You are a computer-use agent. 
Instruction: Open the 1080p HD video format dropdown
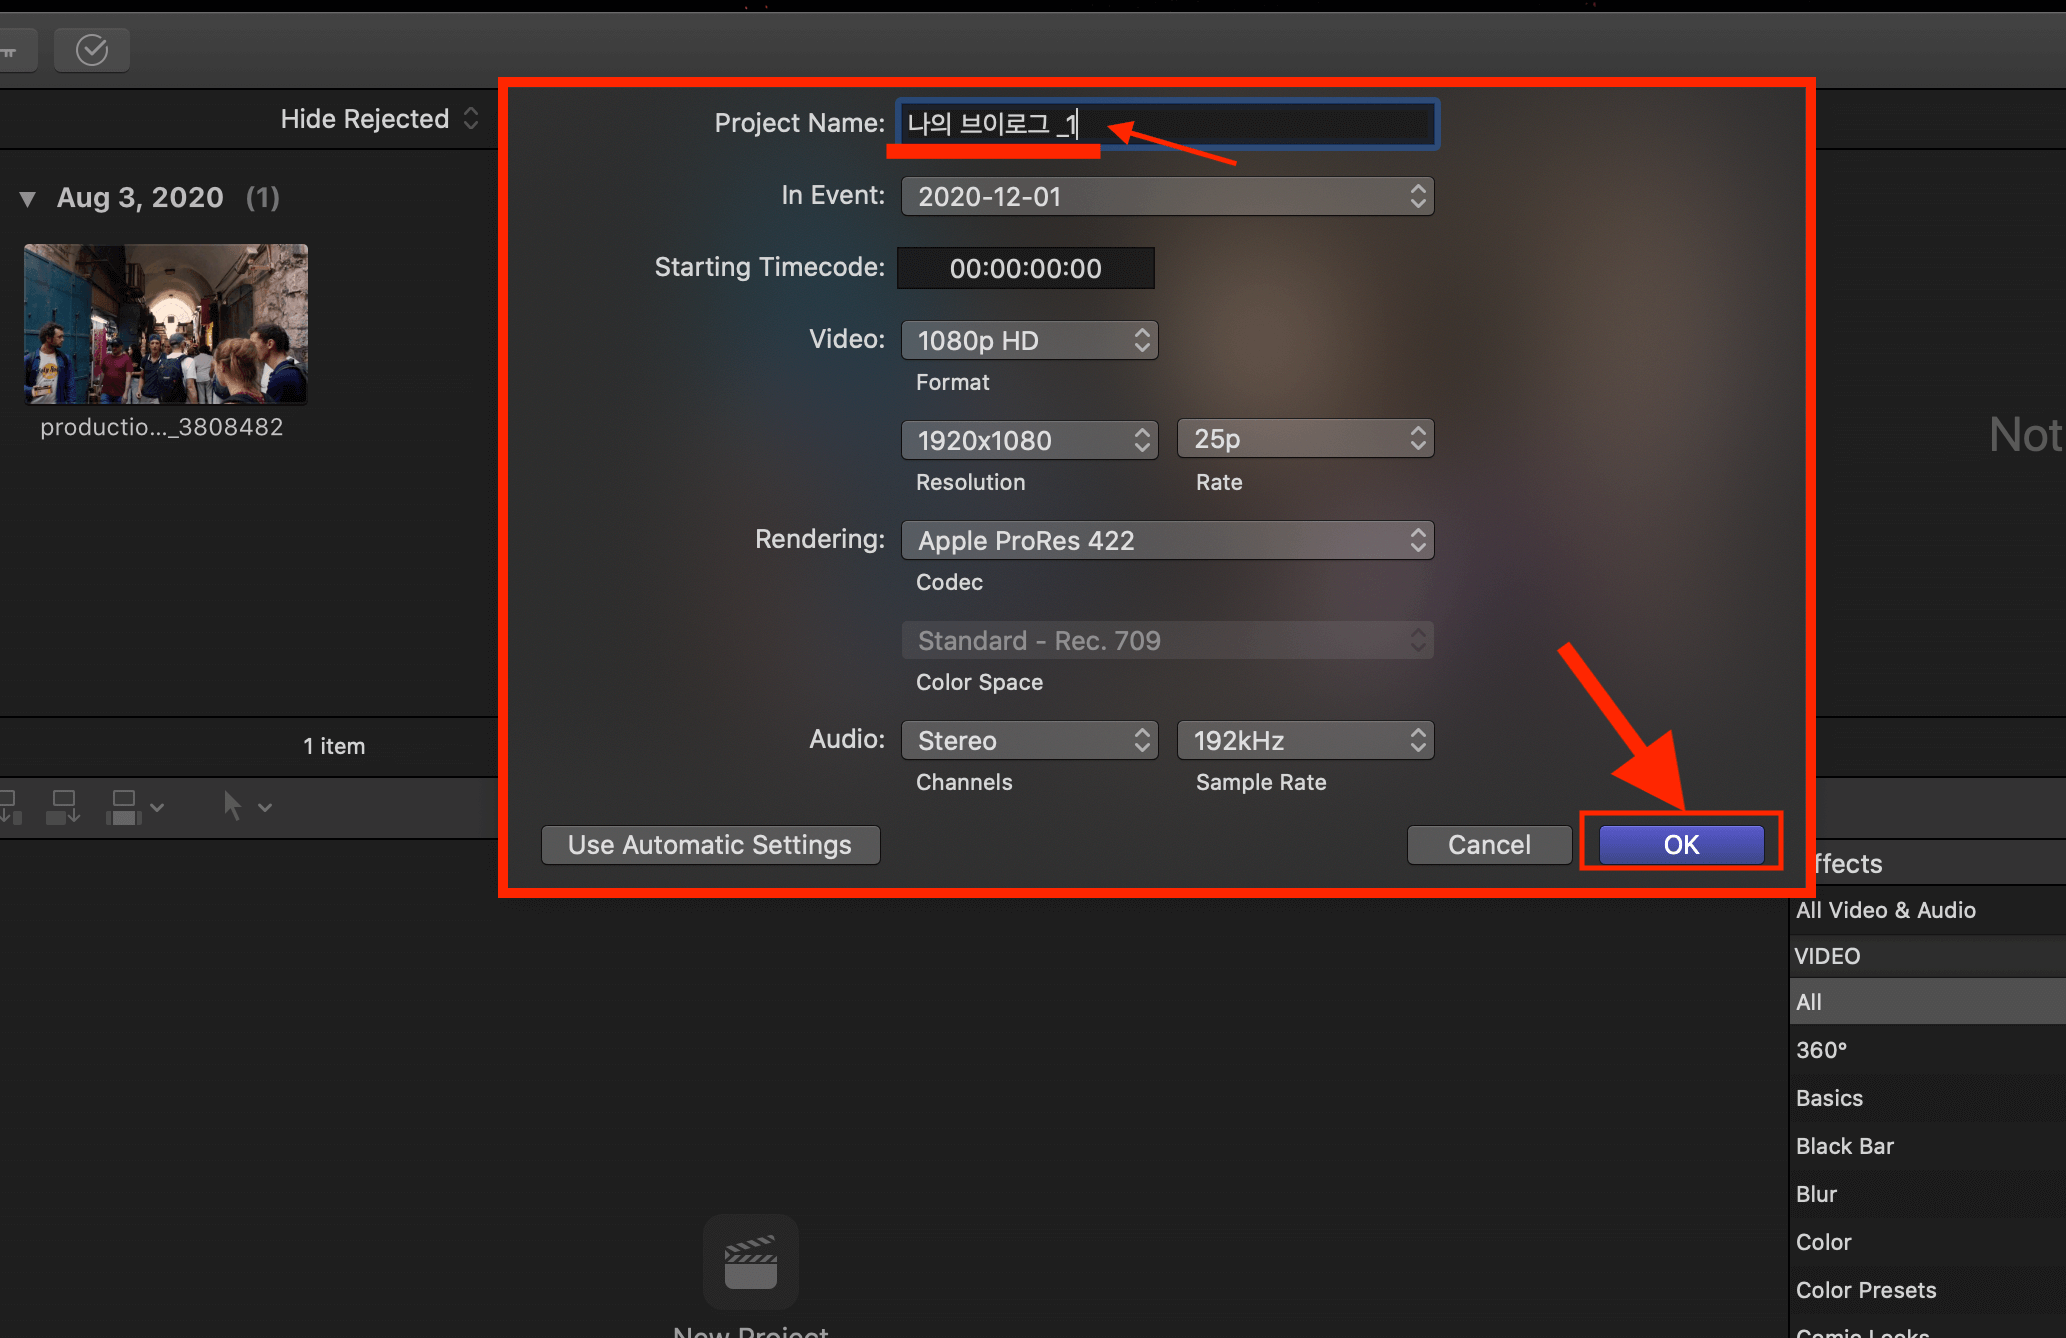(1029, 341)
